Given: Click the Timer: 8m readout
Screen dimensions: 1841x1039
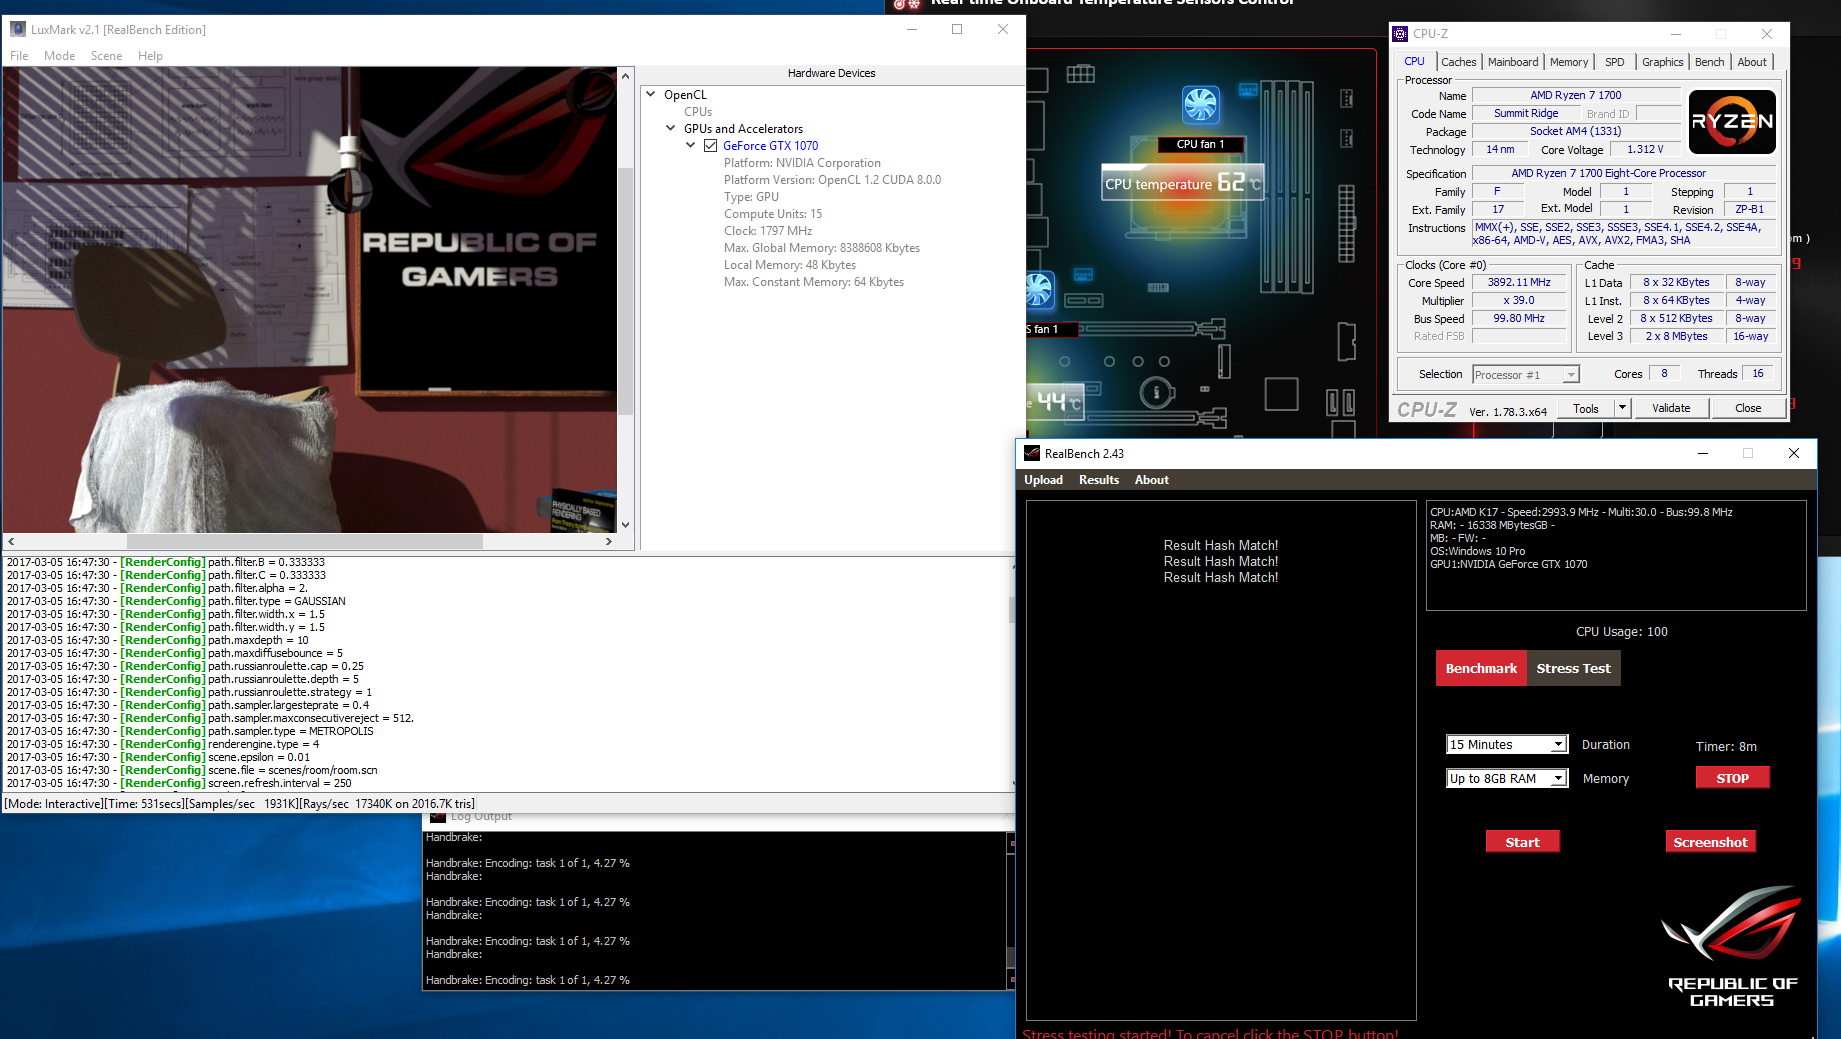Looking at the screenshot, I should tap(1726, 746).
